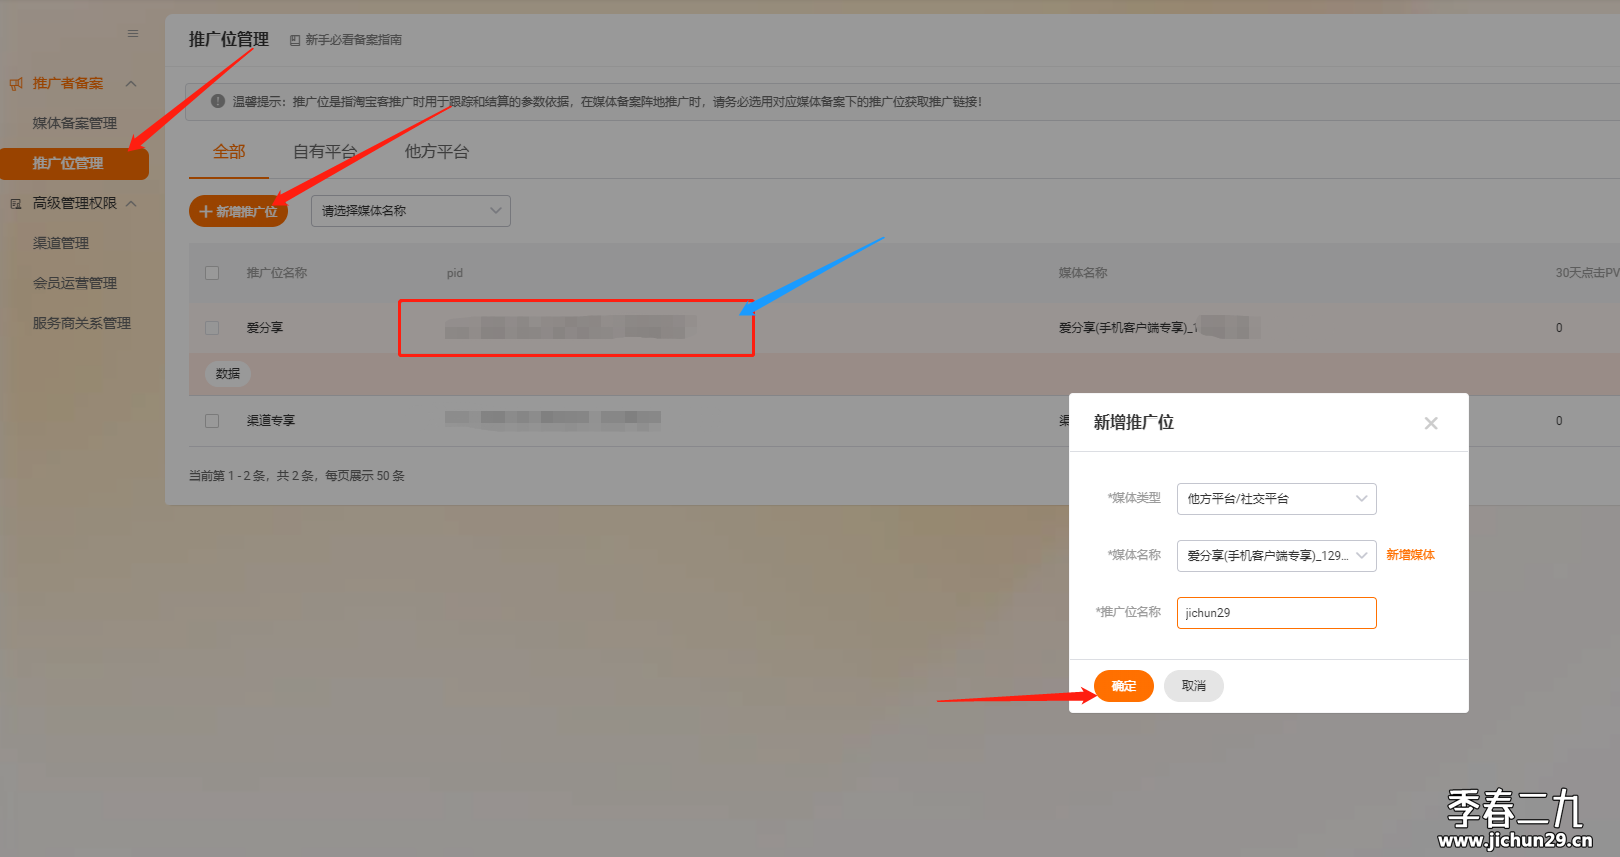This screenshot has height=857, width=1620.
Task: Open 服务商关系管理 in the sidebar
Action: point(82,323)
